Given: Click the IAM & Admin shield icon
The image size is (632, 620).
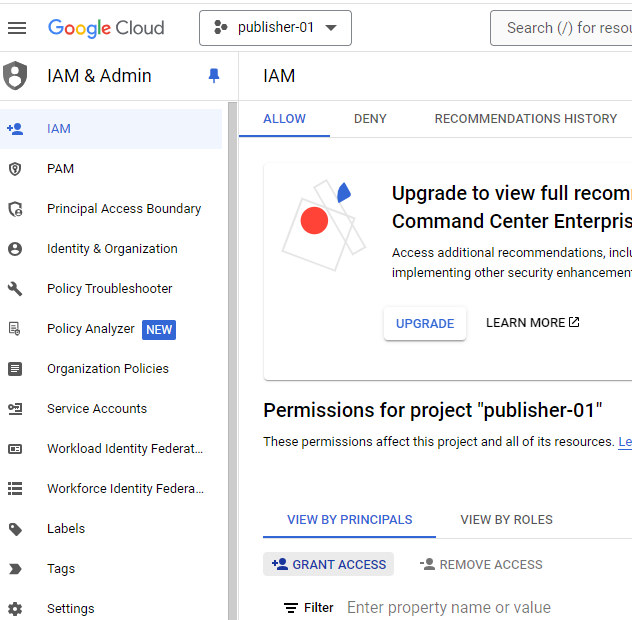Looking at the screenshot, I should point(15,75).
